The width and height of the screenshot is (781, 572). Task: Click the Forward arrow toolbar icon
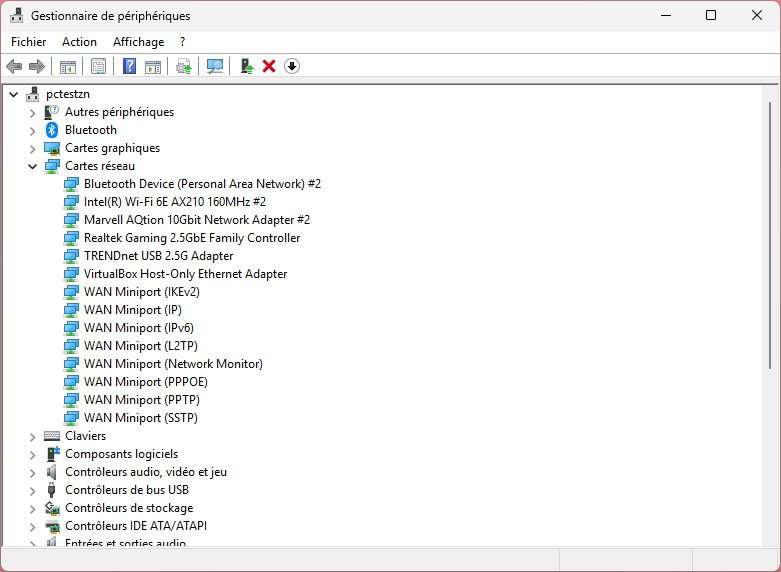37,66
